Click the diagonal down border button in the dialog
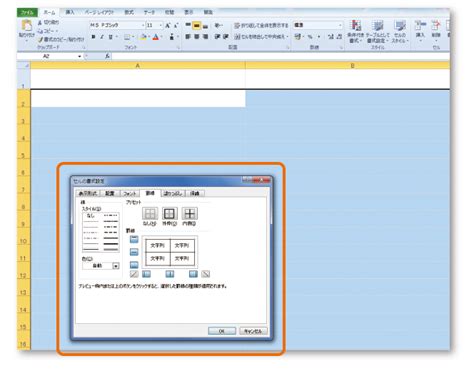474x371 pixels. point(206,274)
